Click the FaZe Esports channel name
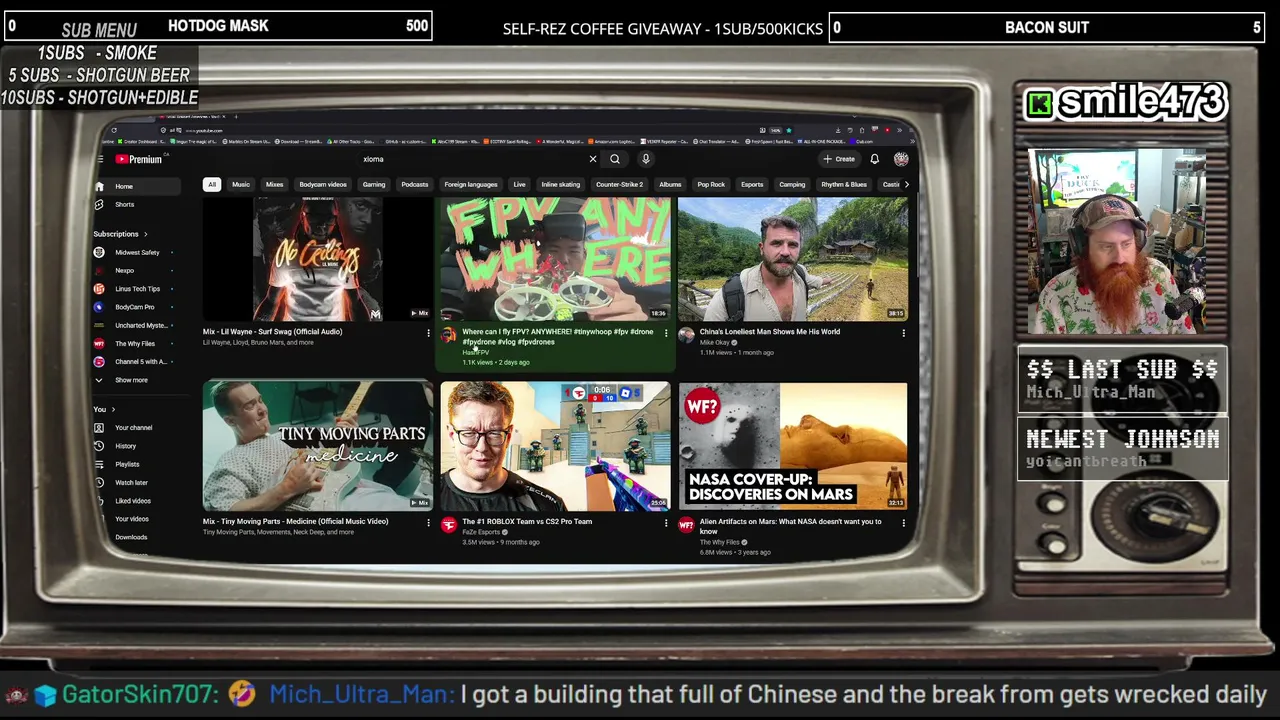Image resolution: width=1280 pixels, height=720 pixels. click(x=481, y=532)
